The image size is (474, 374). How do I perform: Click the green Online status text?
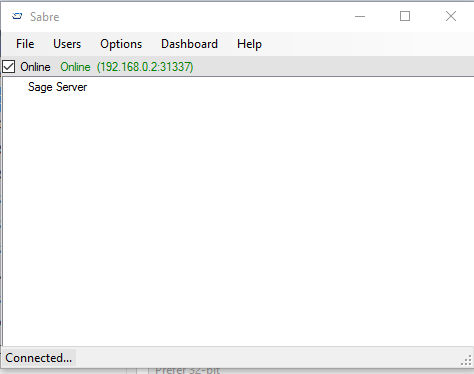pos(75,67)
